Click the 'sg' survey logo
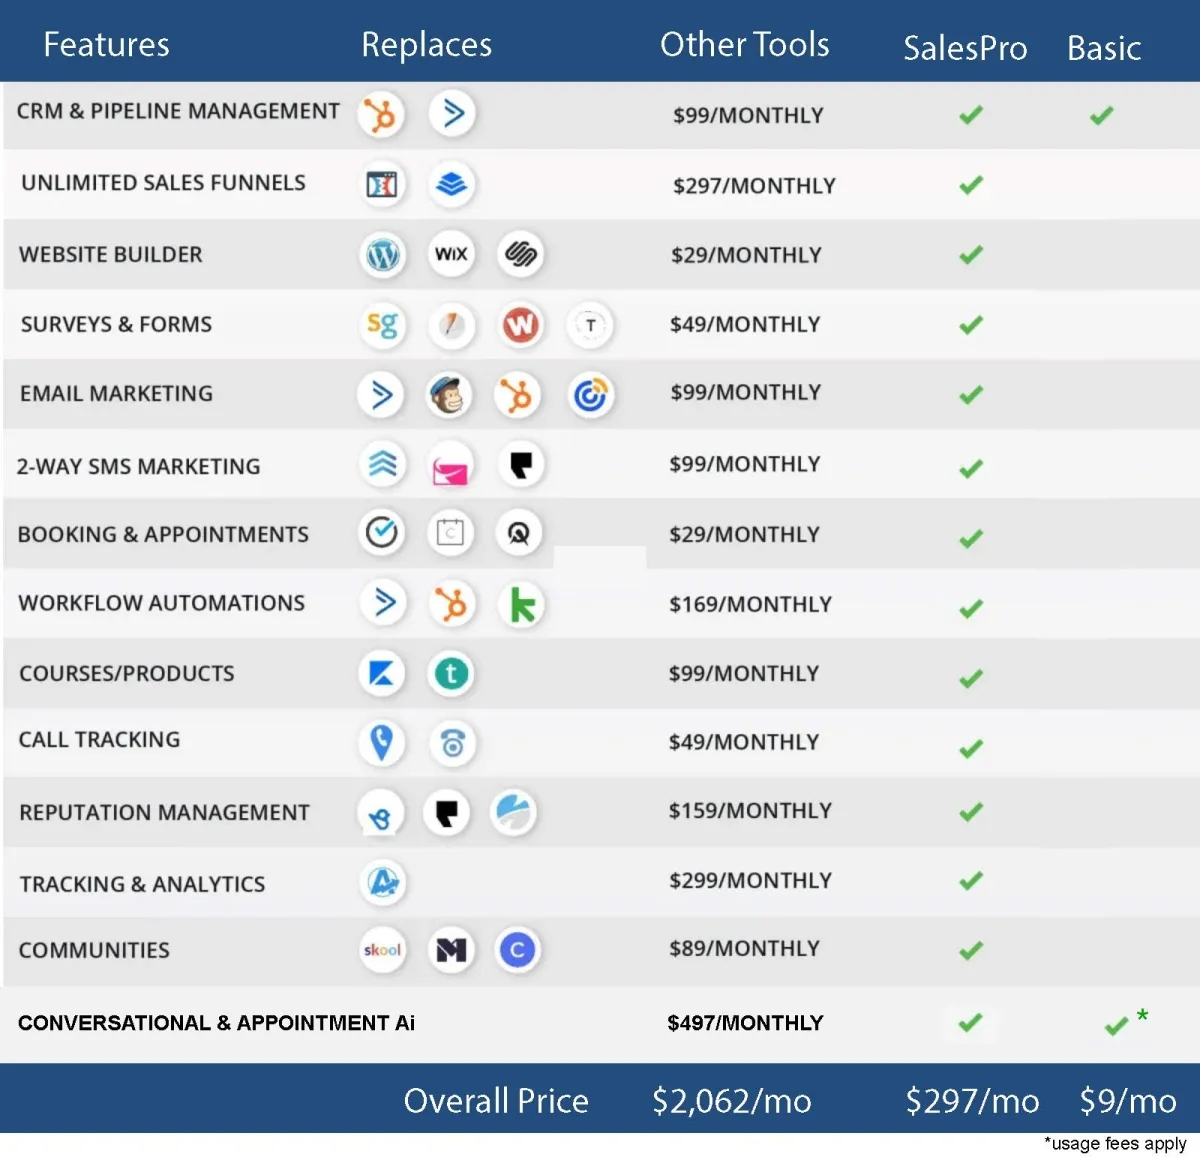 tap(382, 325)
